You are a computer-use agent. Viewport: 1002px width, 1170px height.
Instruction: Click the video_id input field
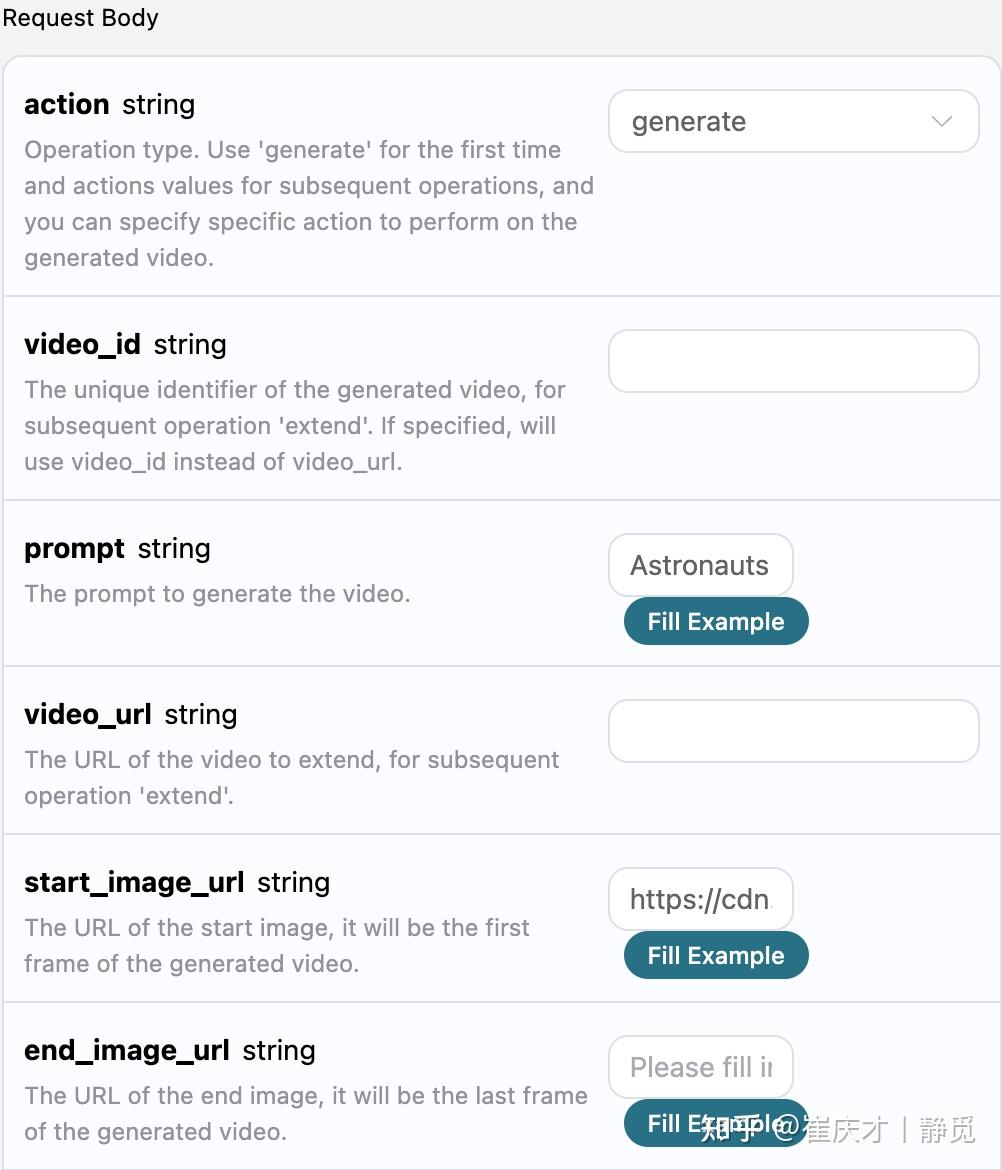click(x=793, y=361)
